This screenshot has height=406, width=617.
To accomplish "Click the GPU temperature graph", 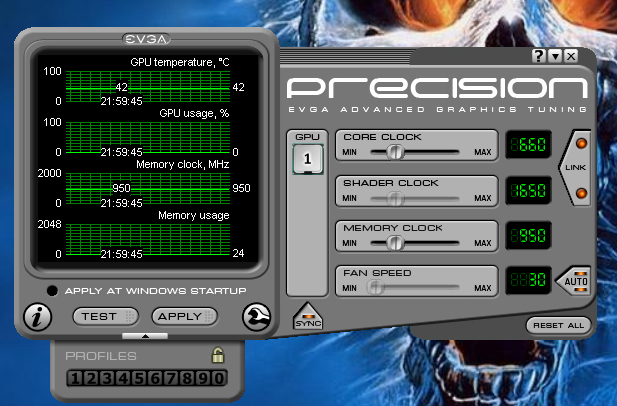I will pos(148,87).
